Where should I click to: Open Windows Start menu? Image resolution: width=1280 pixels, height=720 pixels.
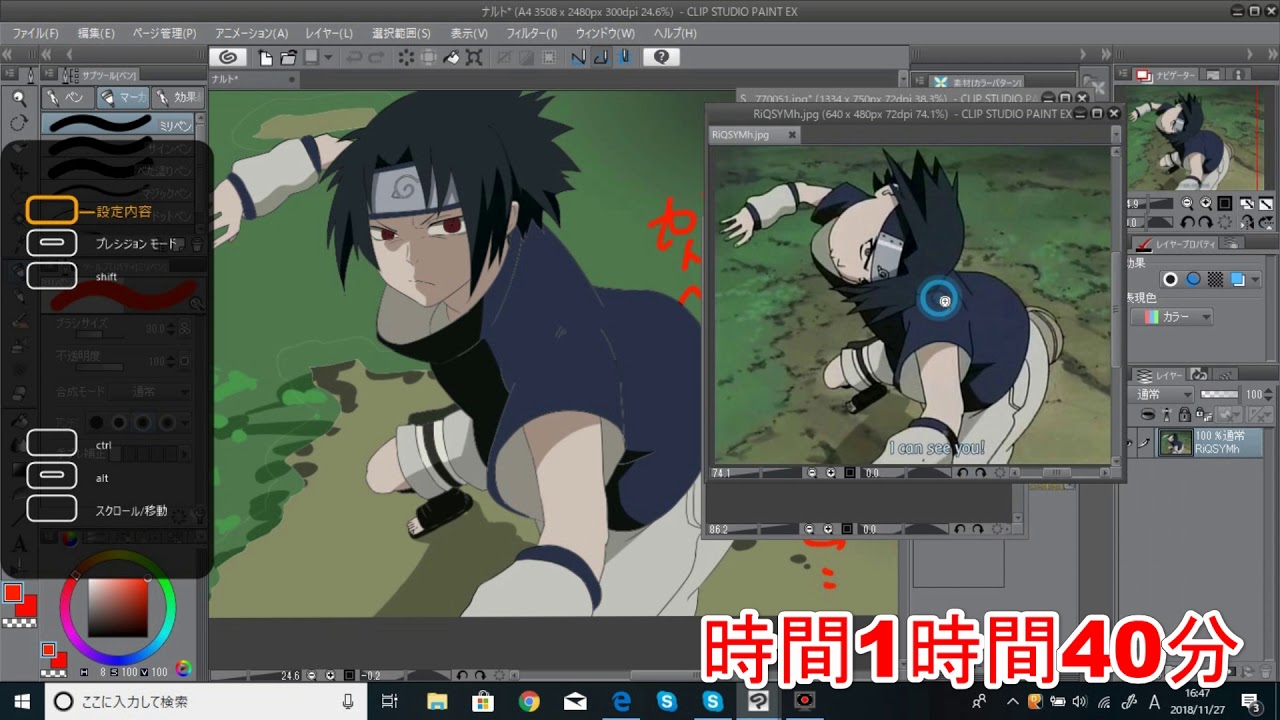pos(22,701)
